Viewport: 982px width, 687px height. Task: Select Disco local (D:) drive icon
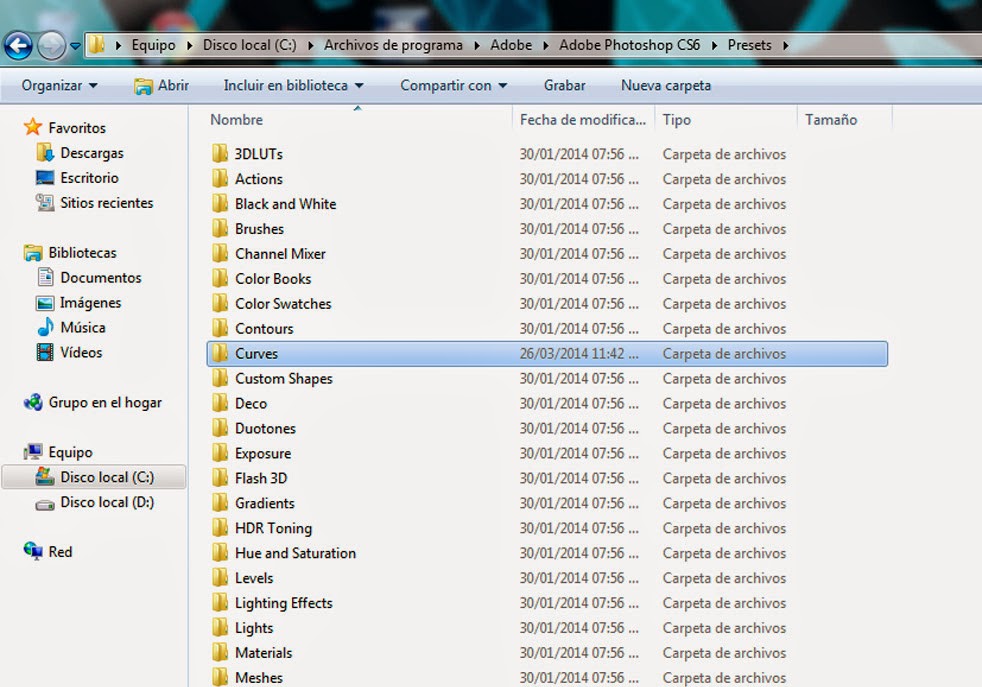point(45,504)
